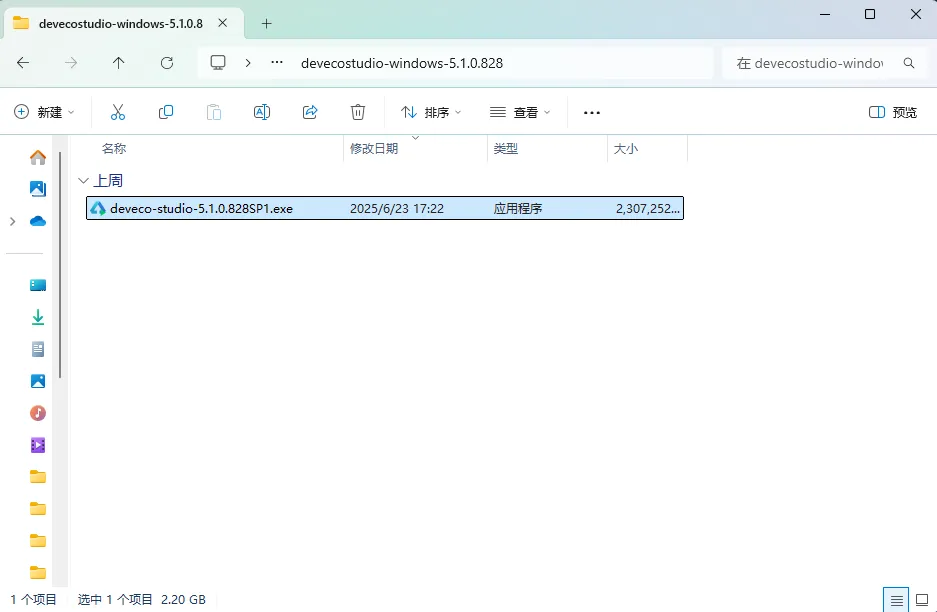Collapse the 上周 group
This screenshot has width=937, height=612.
pos(84,180)
